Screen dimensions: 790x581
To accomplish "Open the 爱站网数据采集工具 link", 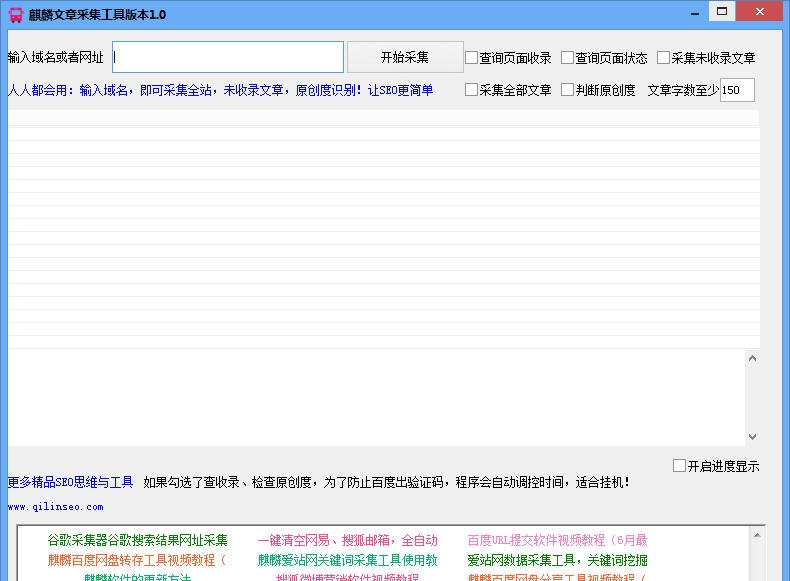I will pos(557,560).
